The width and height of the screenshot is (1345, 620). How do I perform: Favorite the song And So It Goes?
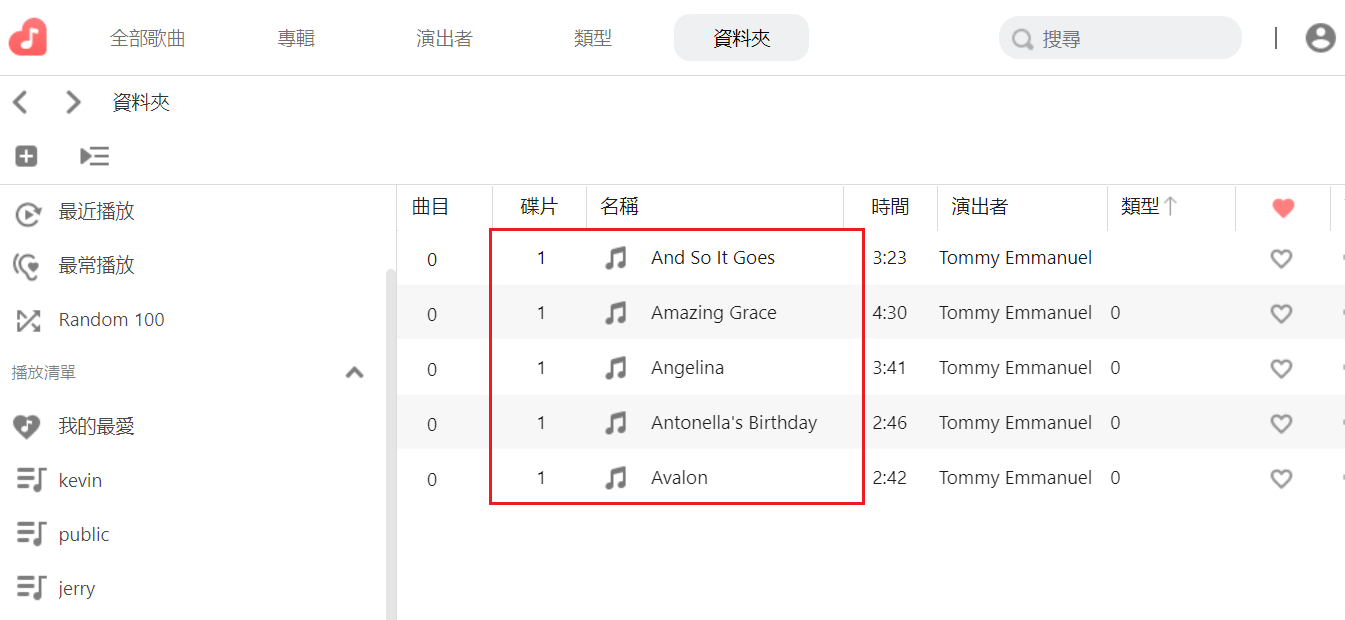1281,259
